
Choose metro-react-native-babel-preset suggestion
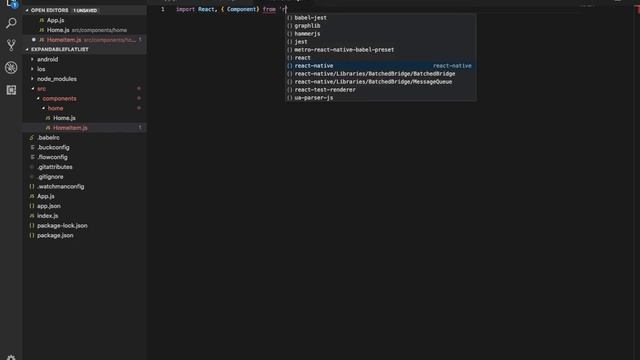point(380,50)
